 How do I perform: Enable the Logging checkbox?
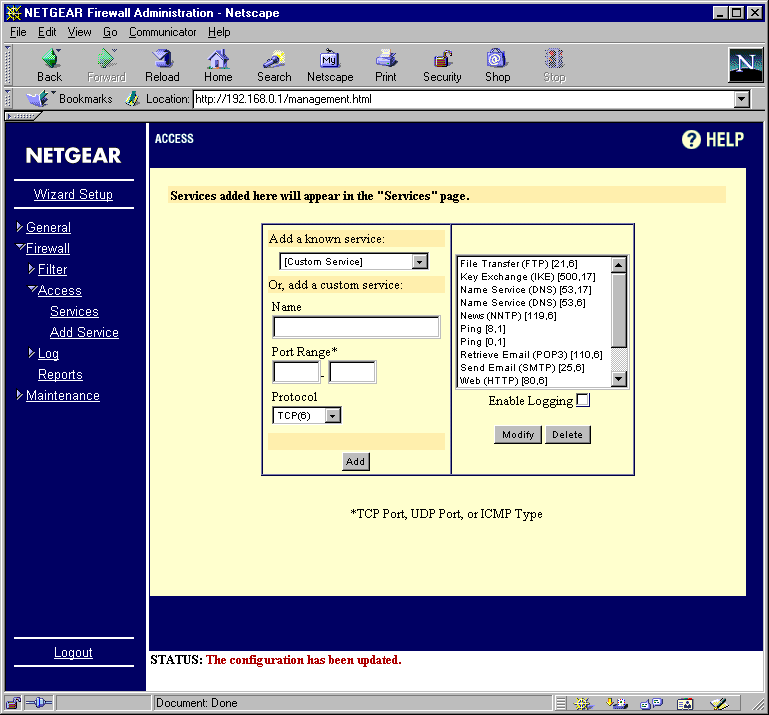click(583, 400)
